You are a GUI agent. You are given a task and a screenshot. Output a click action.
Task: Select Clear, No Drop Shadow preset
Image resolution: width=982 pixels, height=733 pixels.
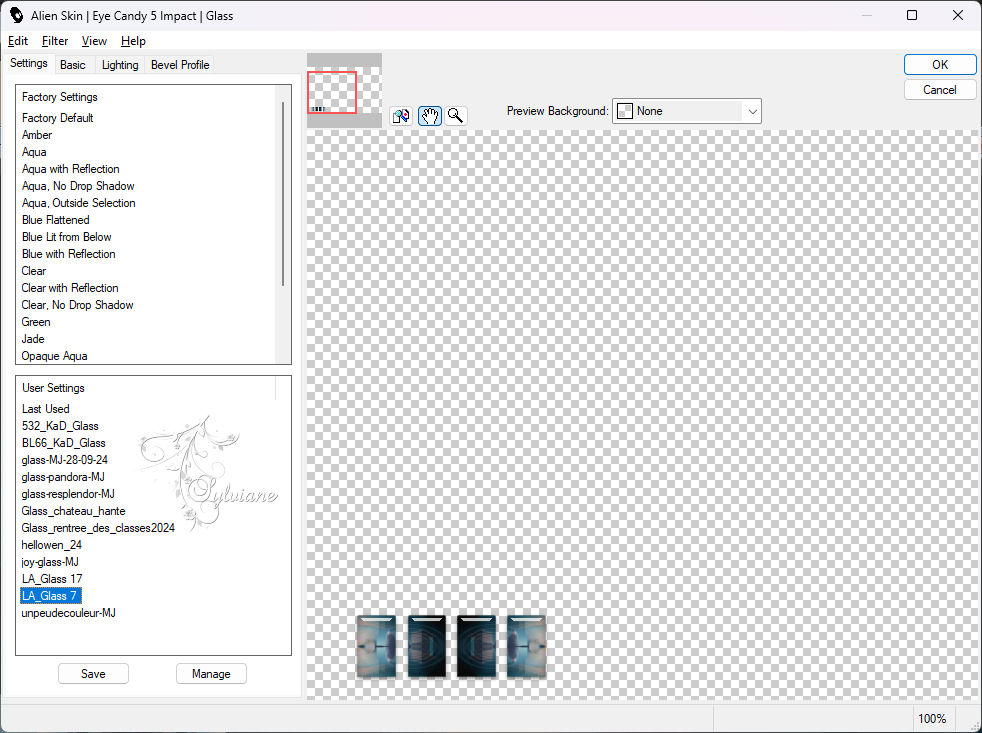click(77, 304)
